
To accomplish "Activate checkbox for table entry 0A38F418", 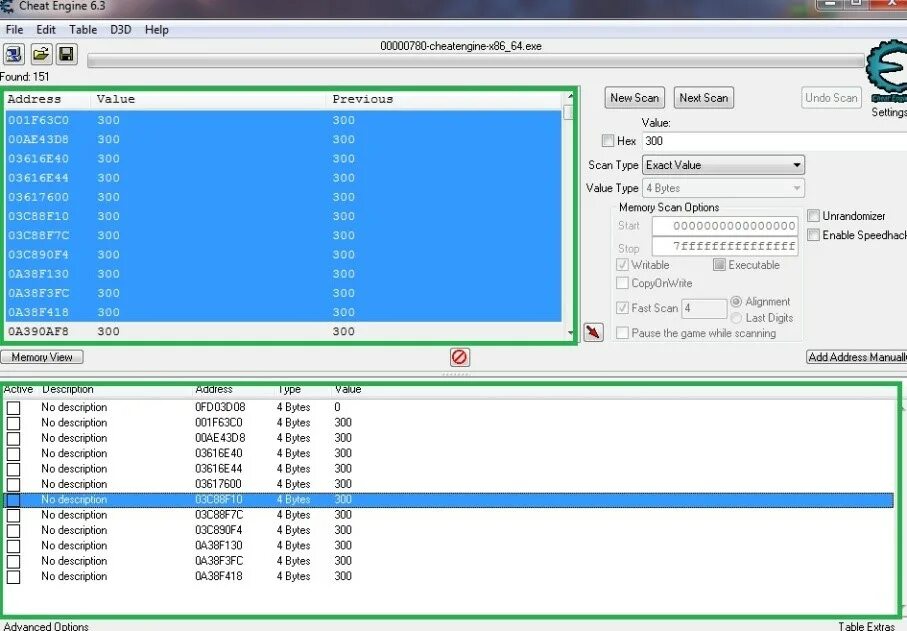I will (13, 577).
